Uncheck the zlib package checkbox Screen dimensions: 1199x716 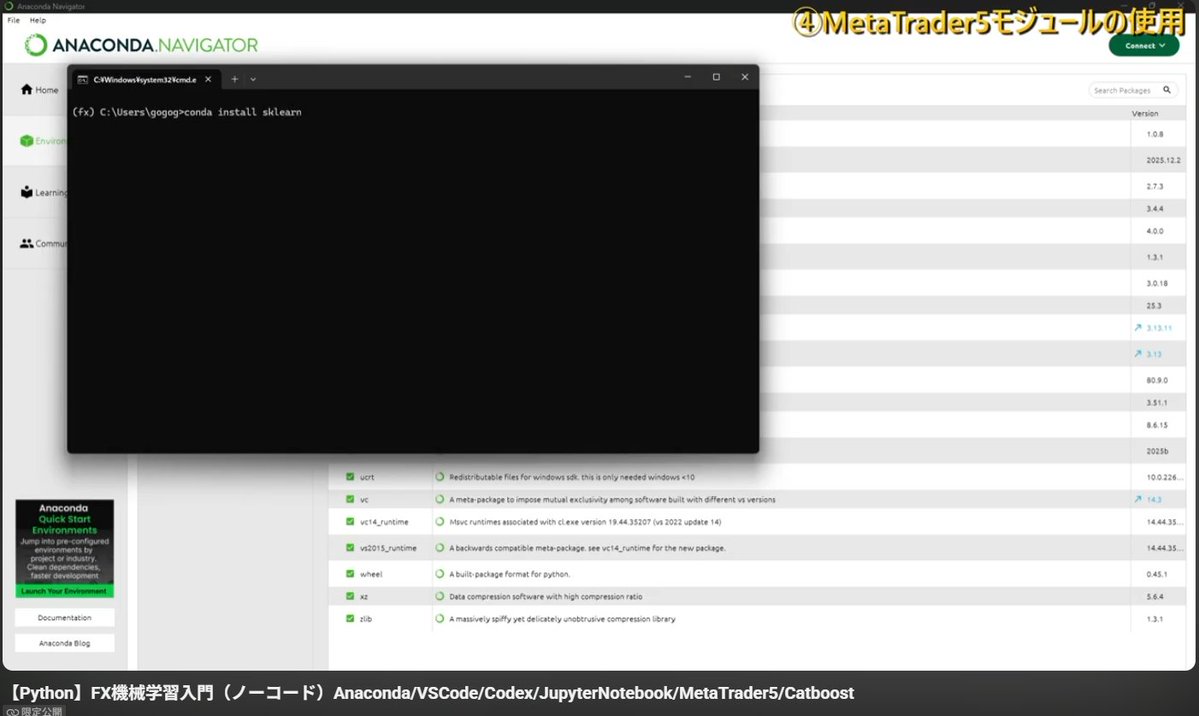tap(350, 618)
